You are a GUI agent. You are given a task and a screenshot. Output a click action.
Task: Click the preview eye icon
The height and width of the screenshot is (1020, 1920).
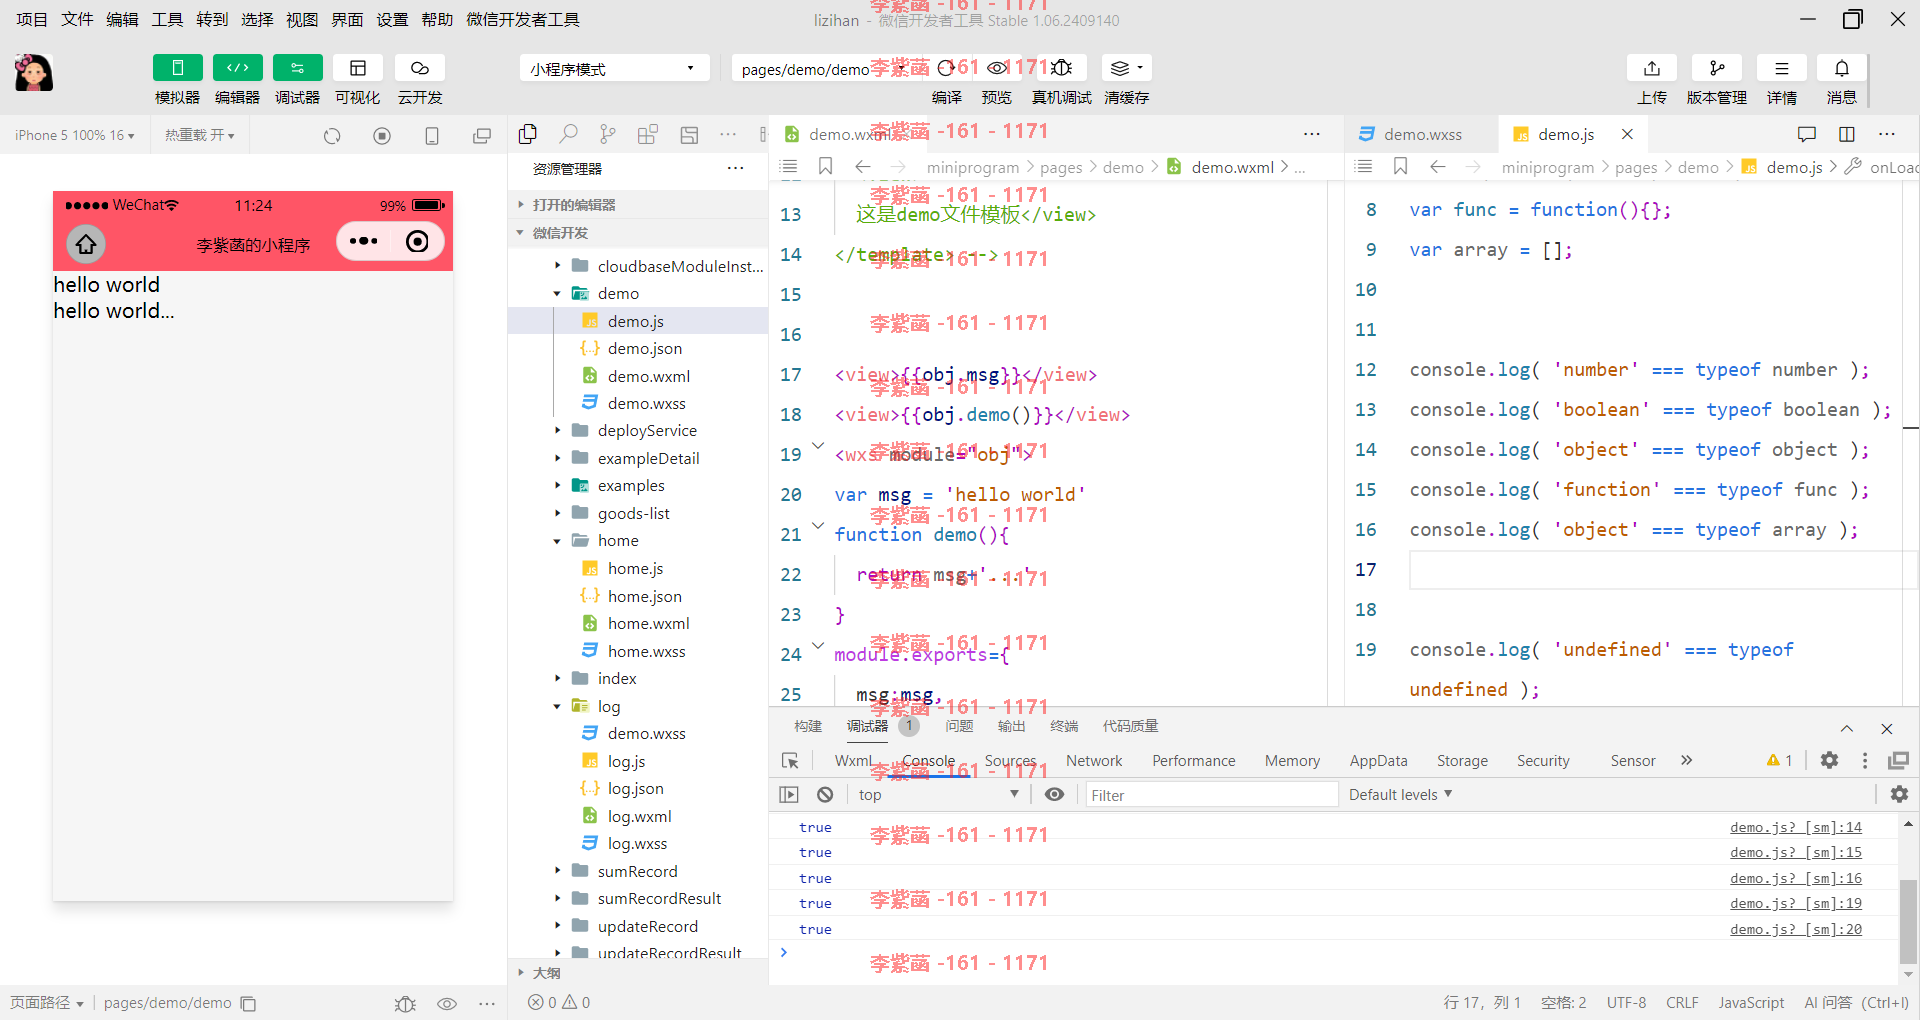tap(997, 68)
